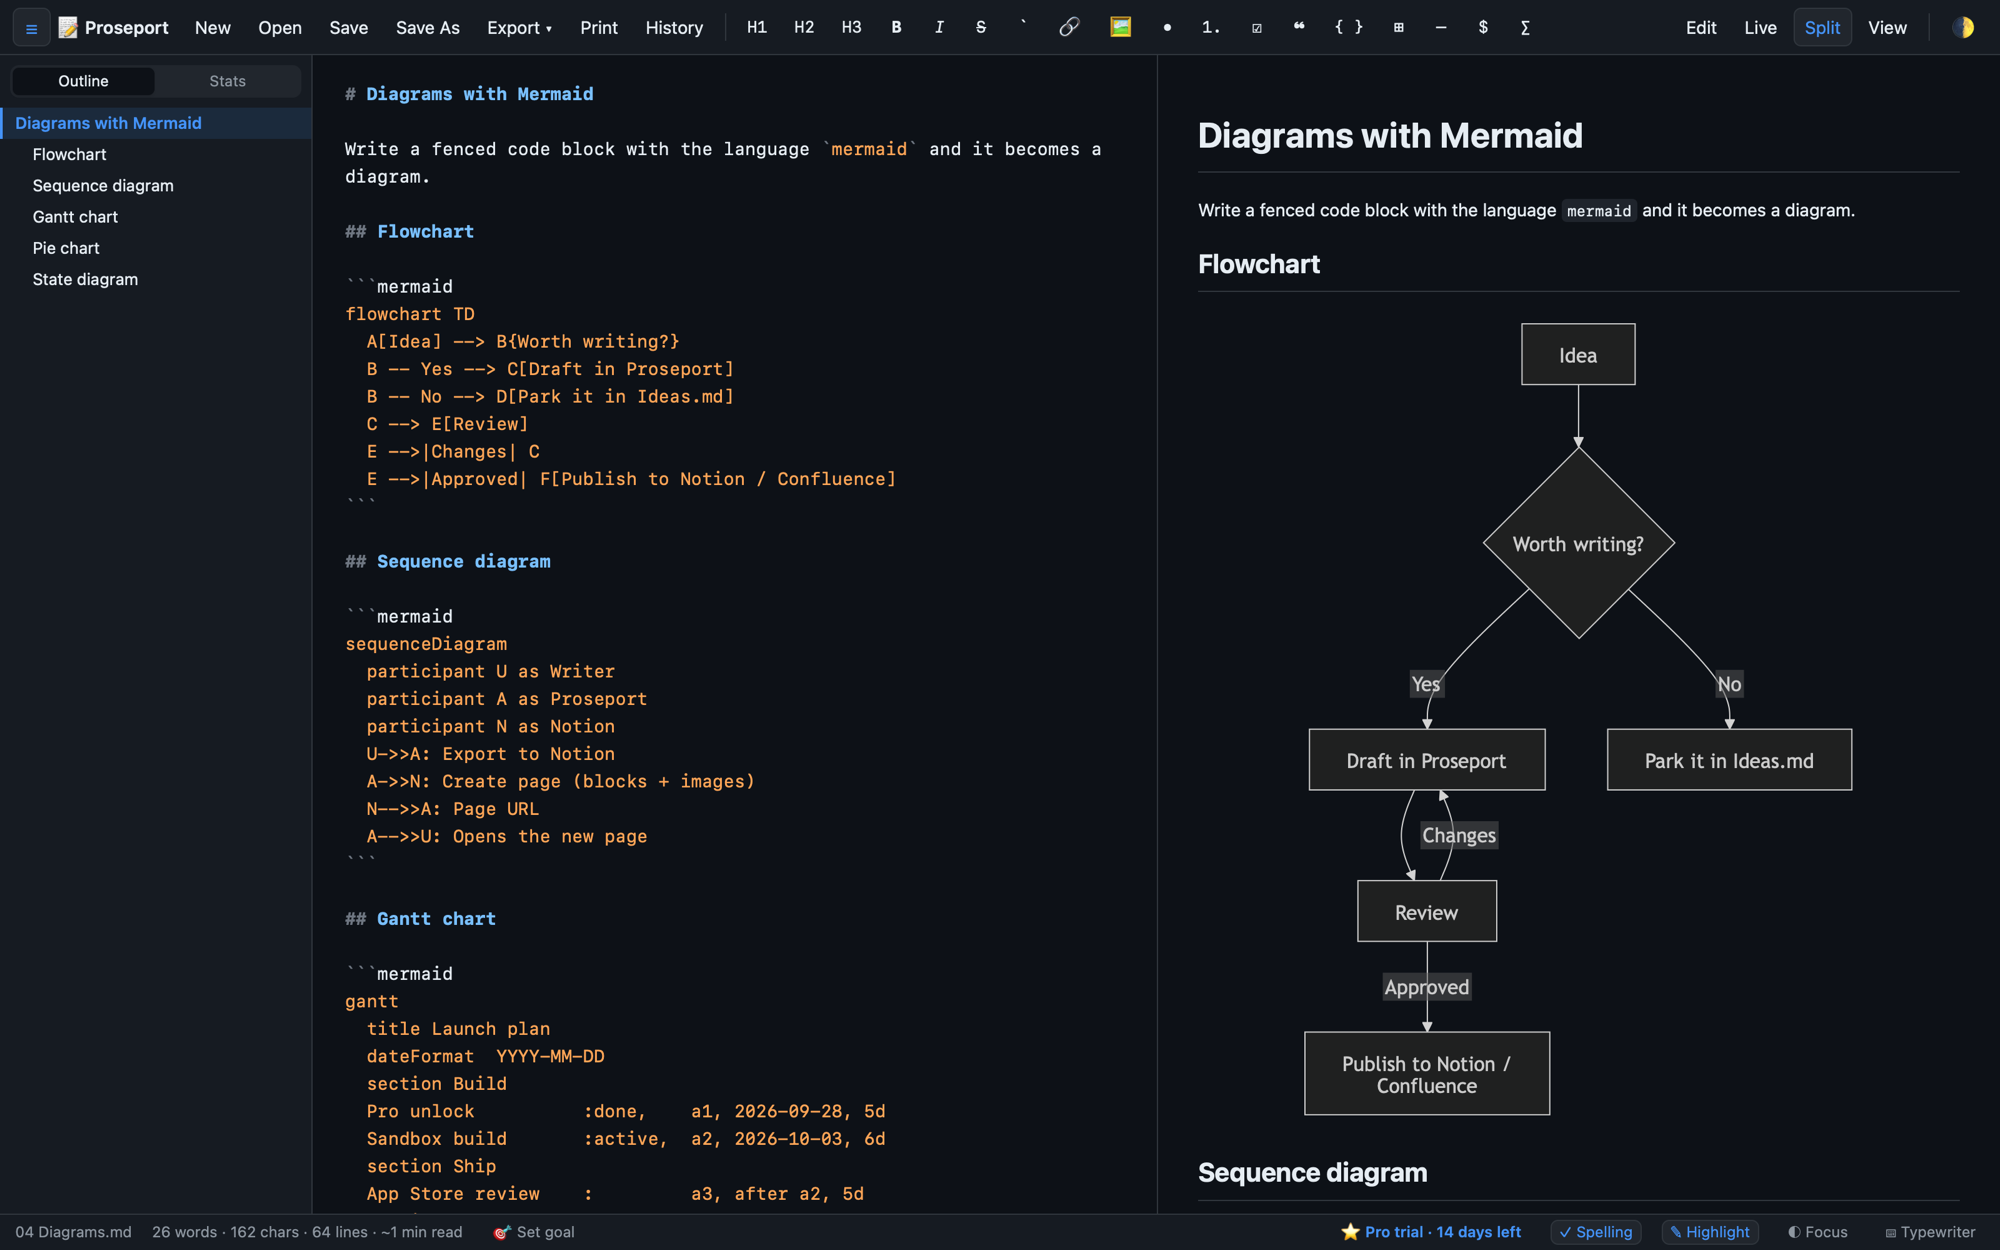Switch to Live mode

(x=1760, y=28)
